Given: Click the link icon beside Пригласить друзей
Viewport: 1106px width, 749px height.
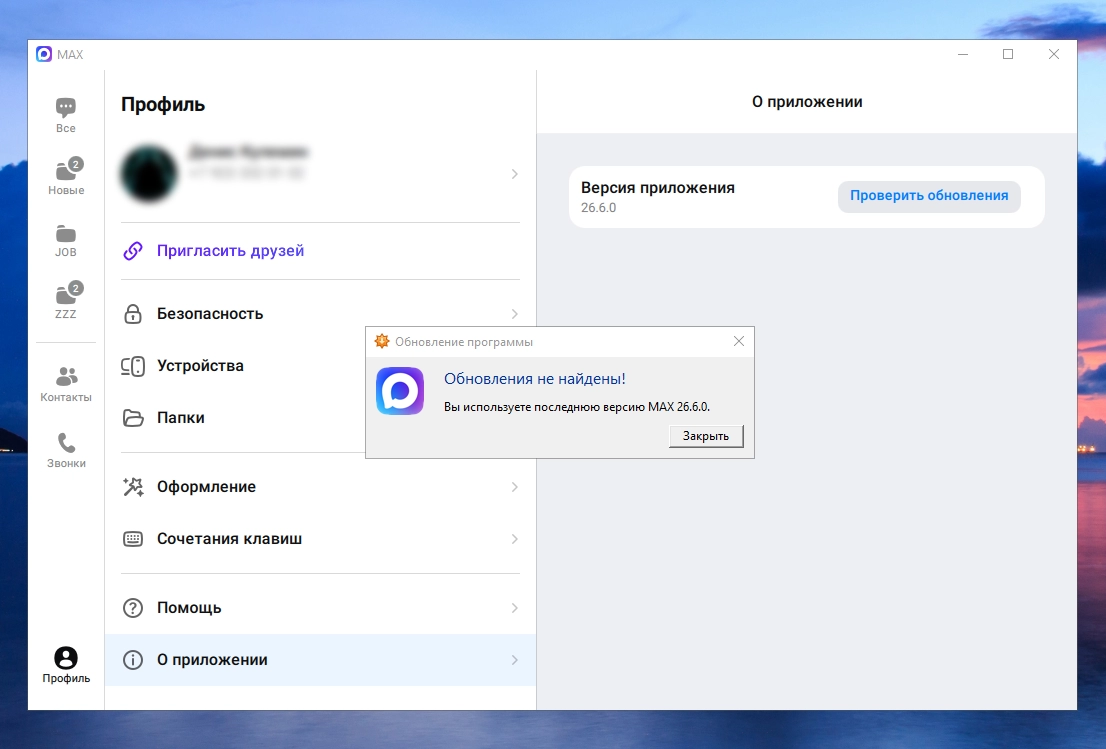Looking at the screenshot, I should 133,251.
